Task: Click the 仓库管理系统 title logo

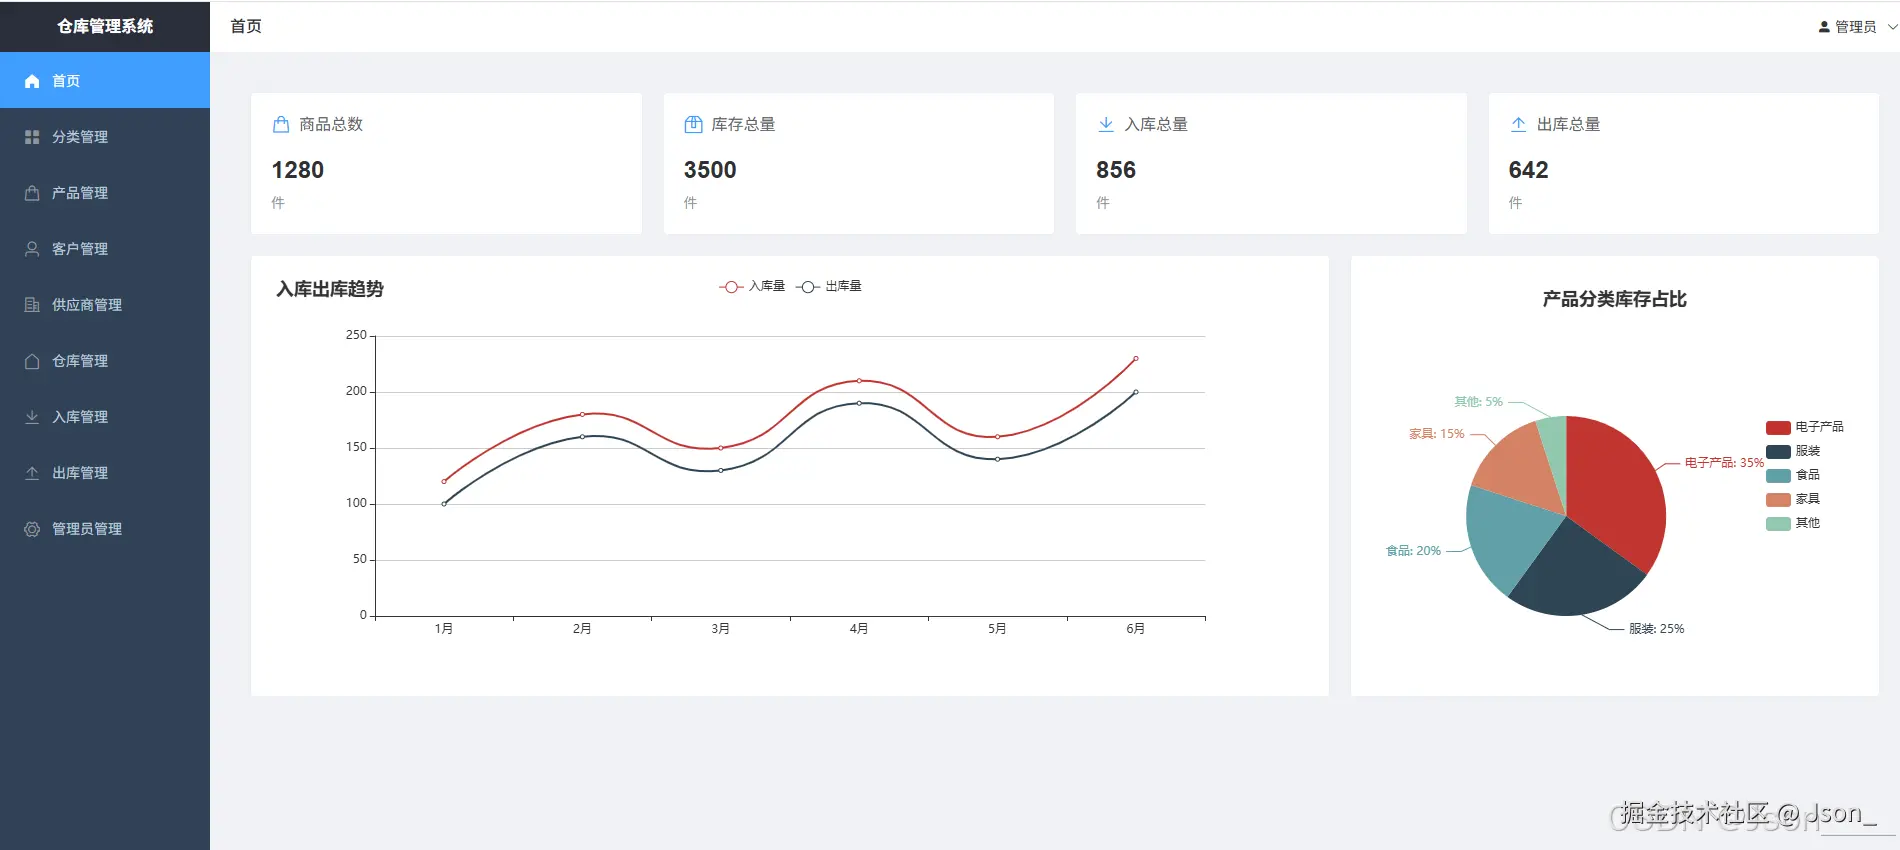Action: (x=105, y=26)
